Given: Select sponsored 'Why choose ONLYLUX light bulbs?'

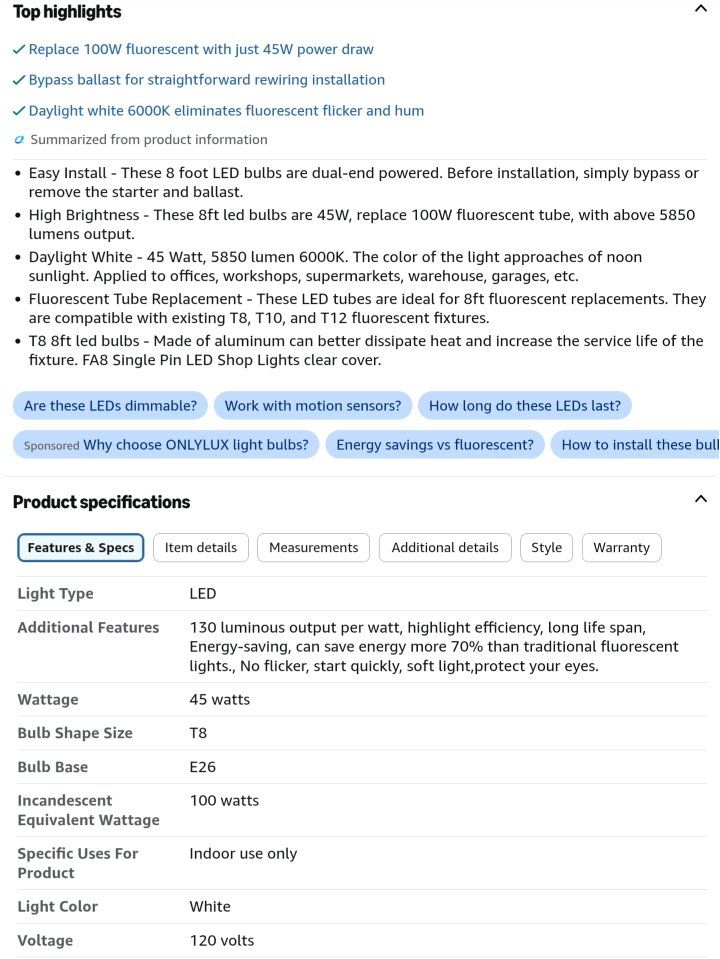Looking at the screenshot, I should coord(166,445).
